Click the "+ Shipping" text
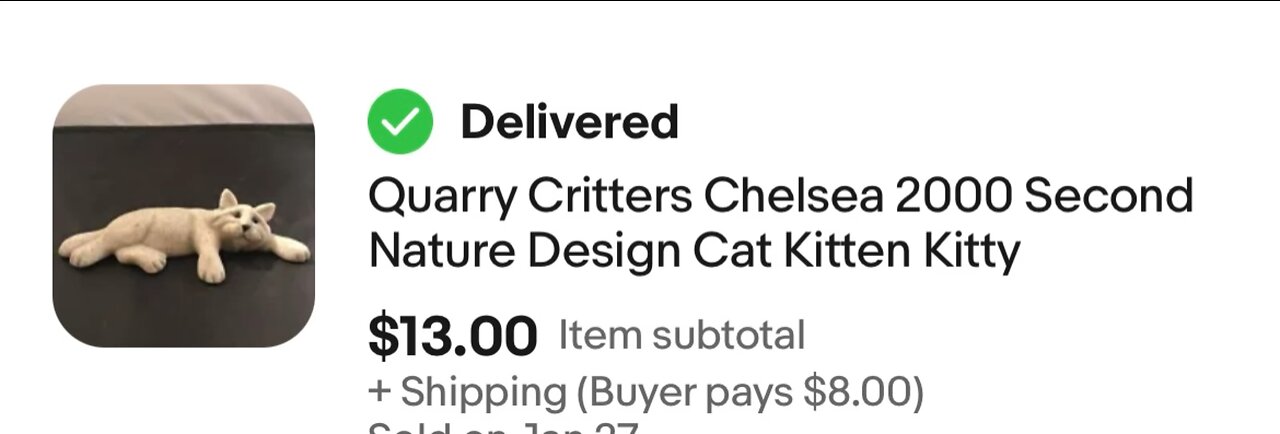 [x=466, y=393]
